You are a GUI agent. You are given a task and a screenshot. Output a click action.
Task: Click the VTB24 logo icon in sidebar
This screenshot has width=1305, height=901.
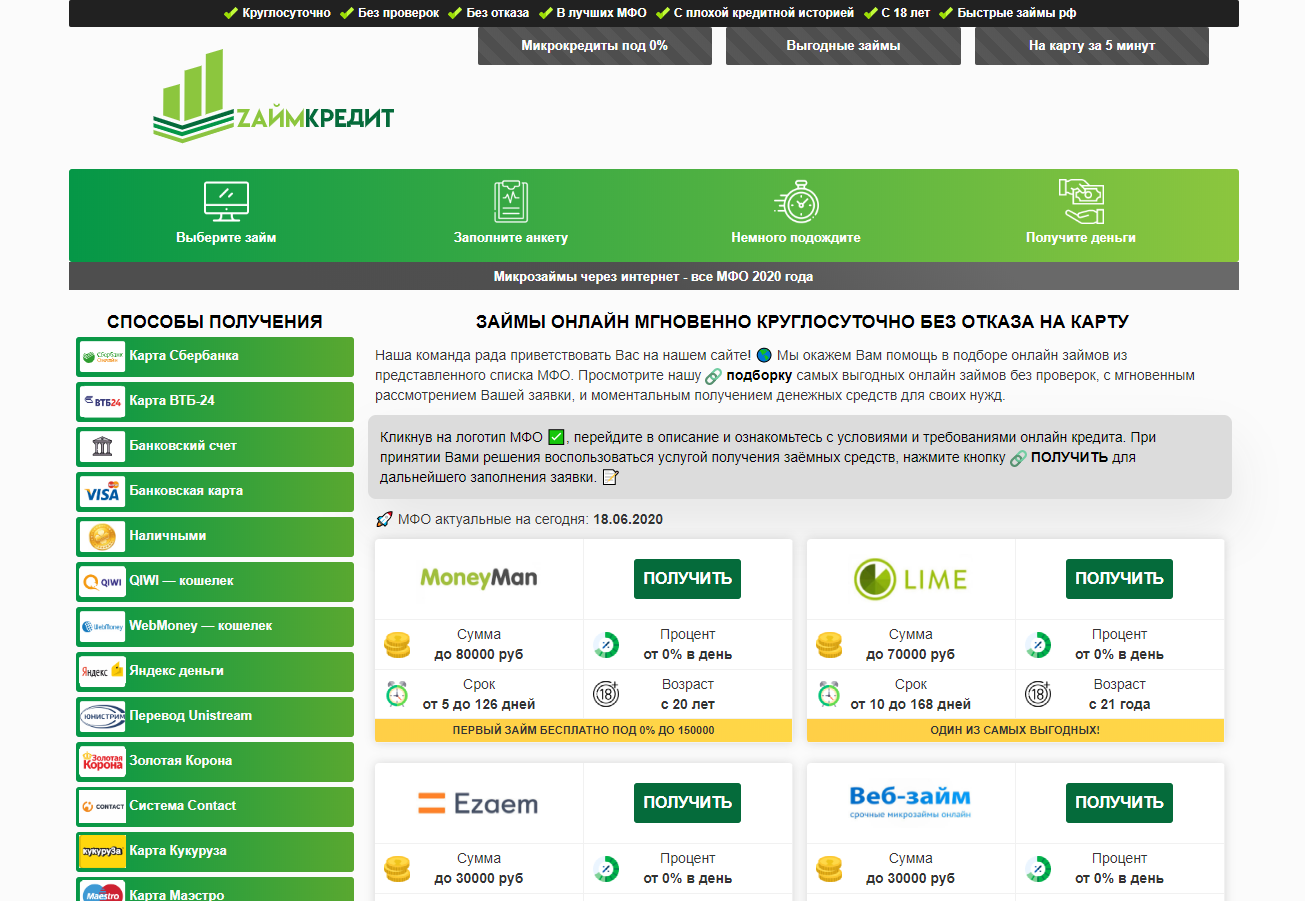(102, 401)
